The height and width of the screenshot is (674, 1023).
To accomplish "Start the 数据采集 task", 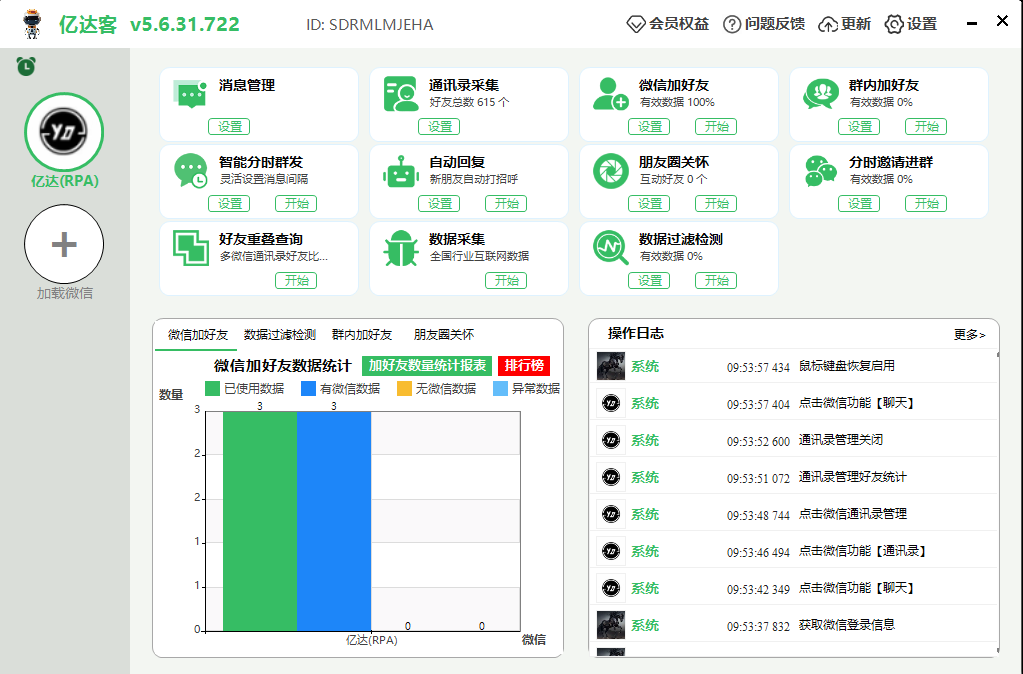I will click(x=506, y=281).
